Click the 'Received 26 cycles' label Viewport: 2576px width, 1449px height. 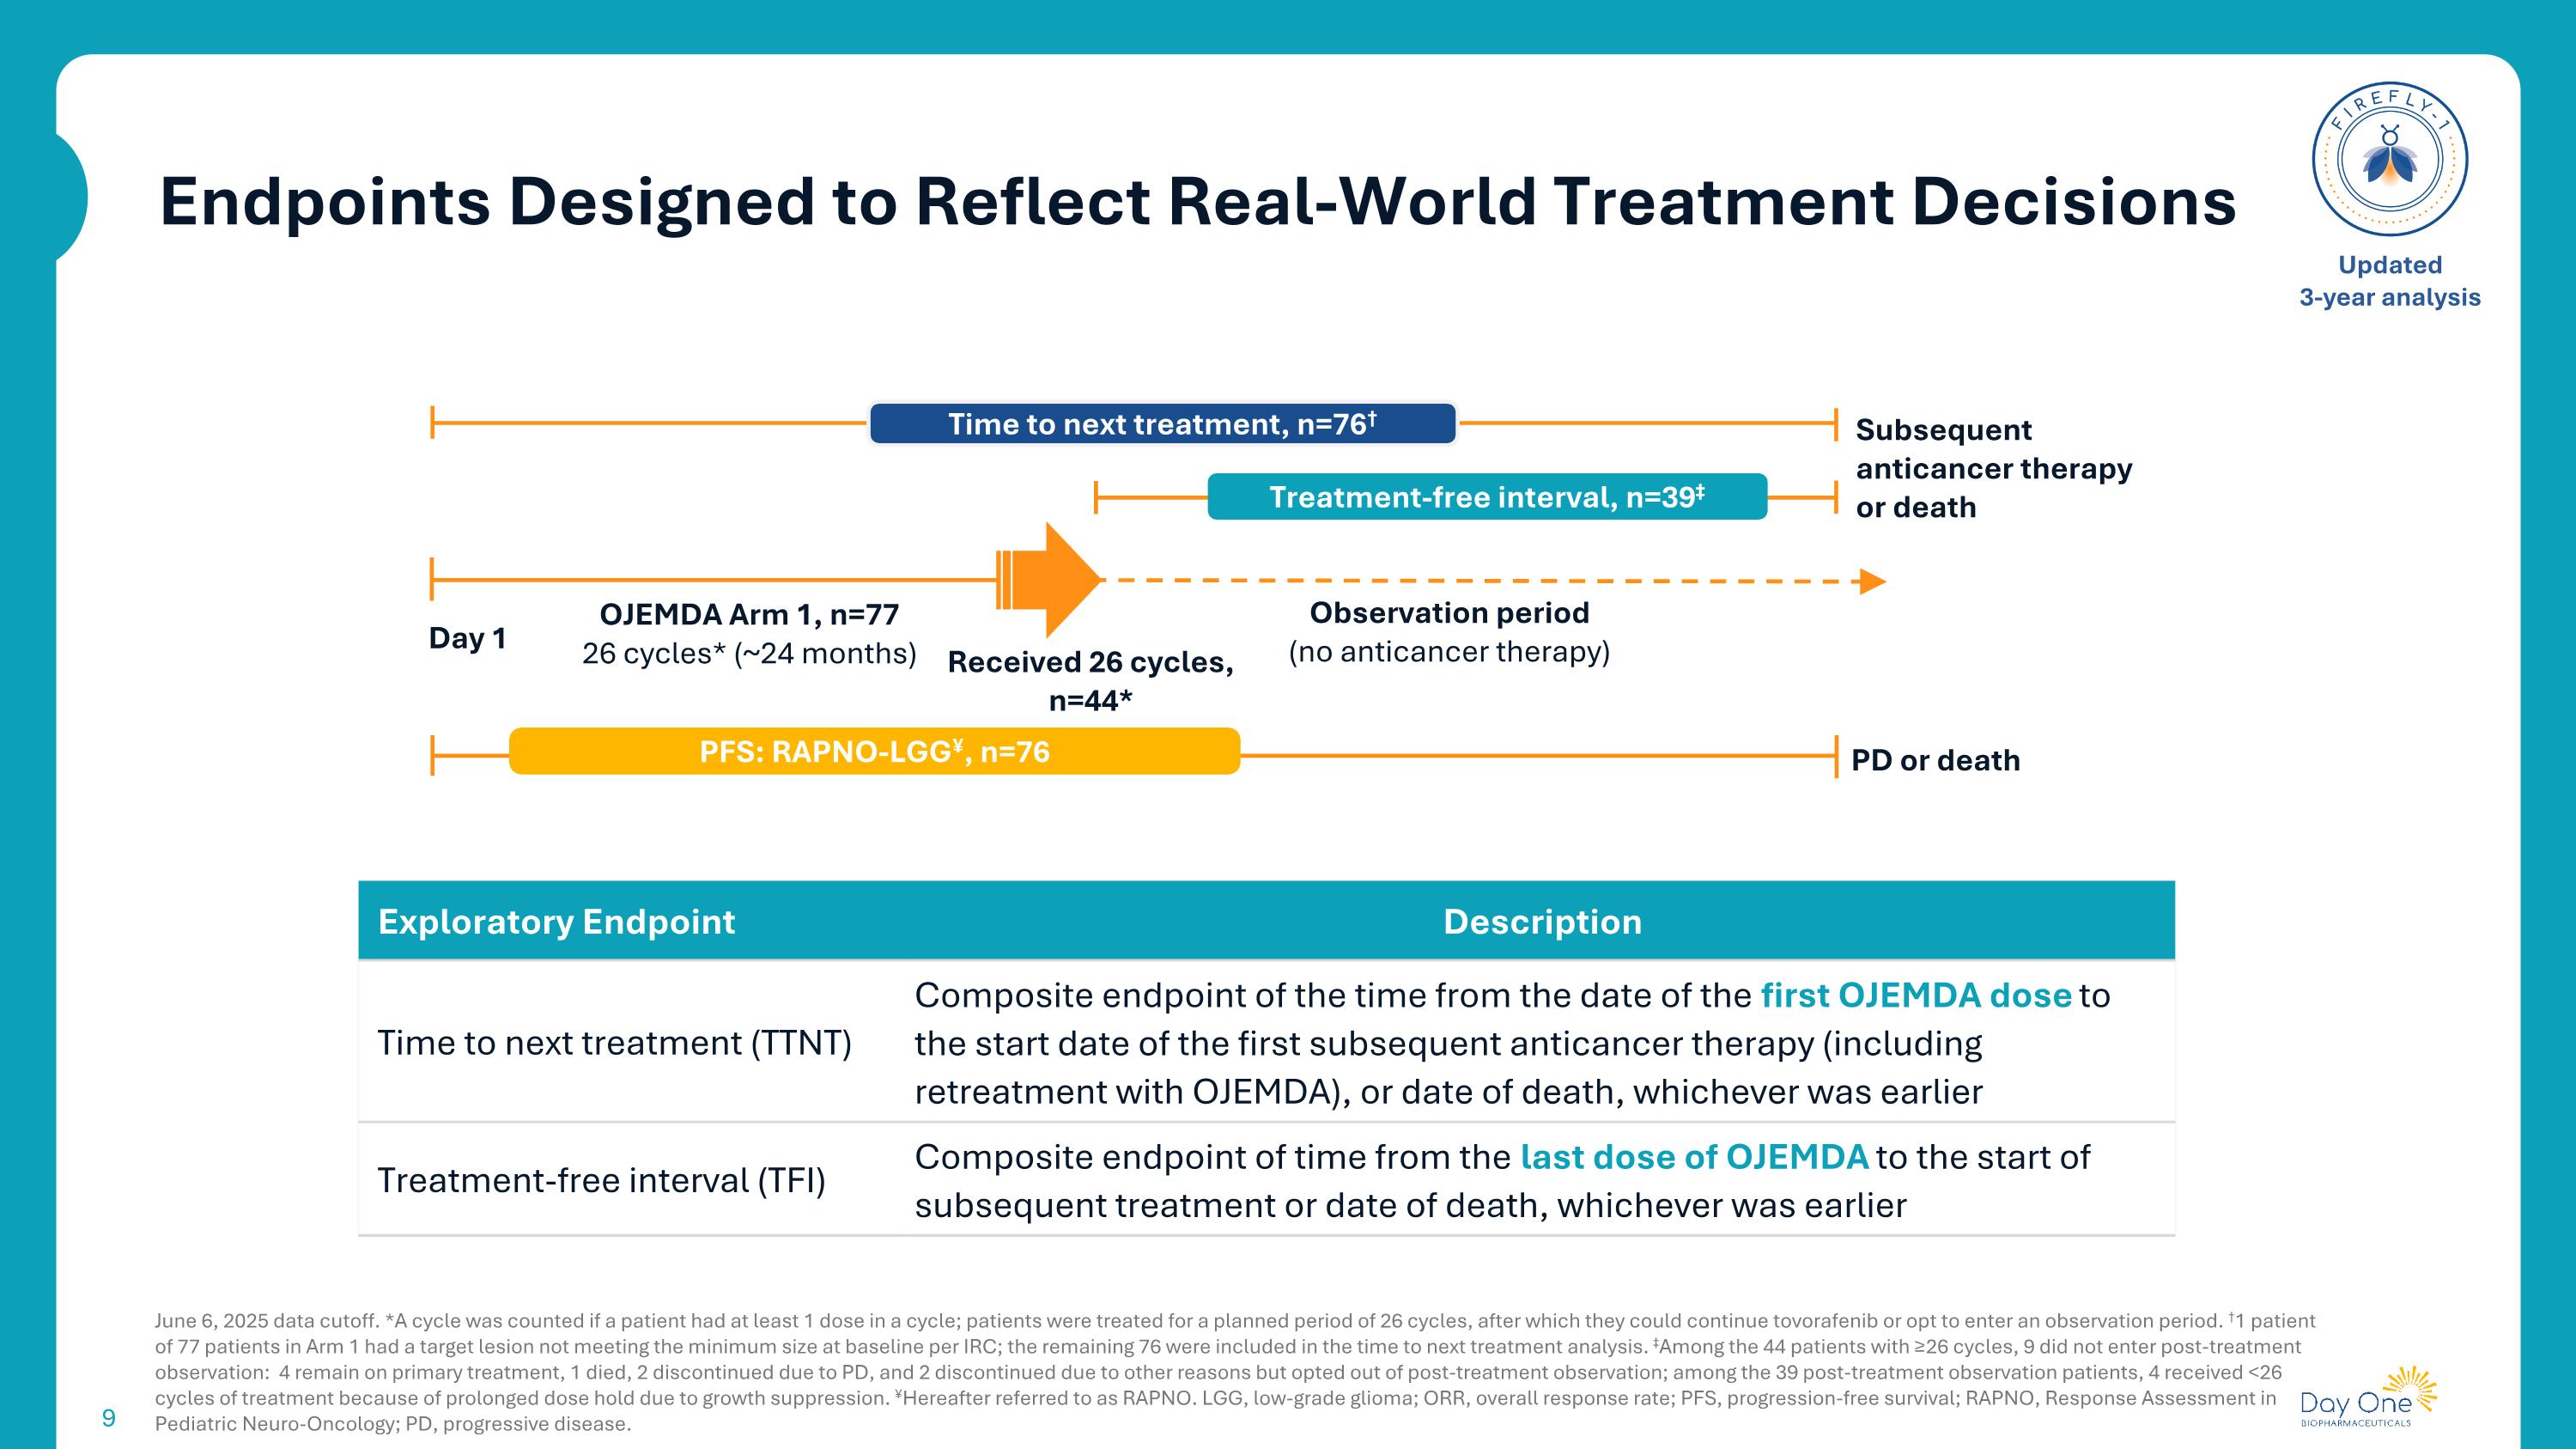tap(1090, 662)
